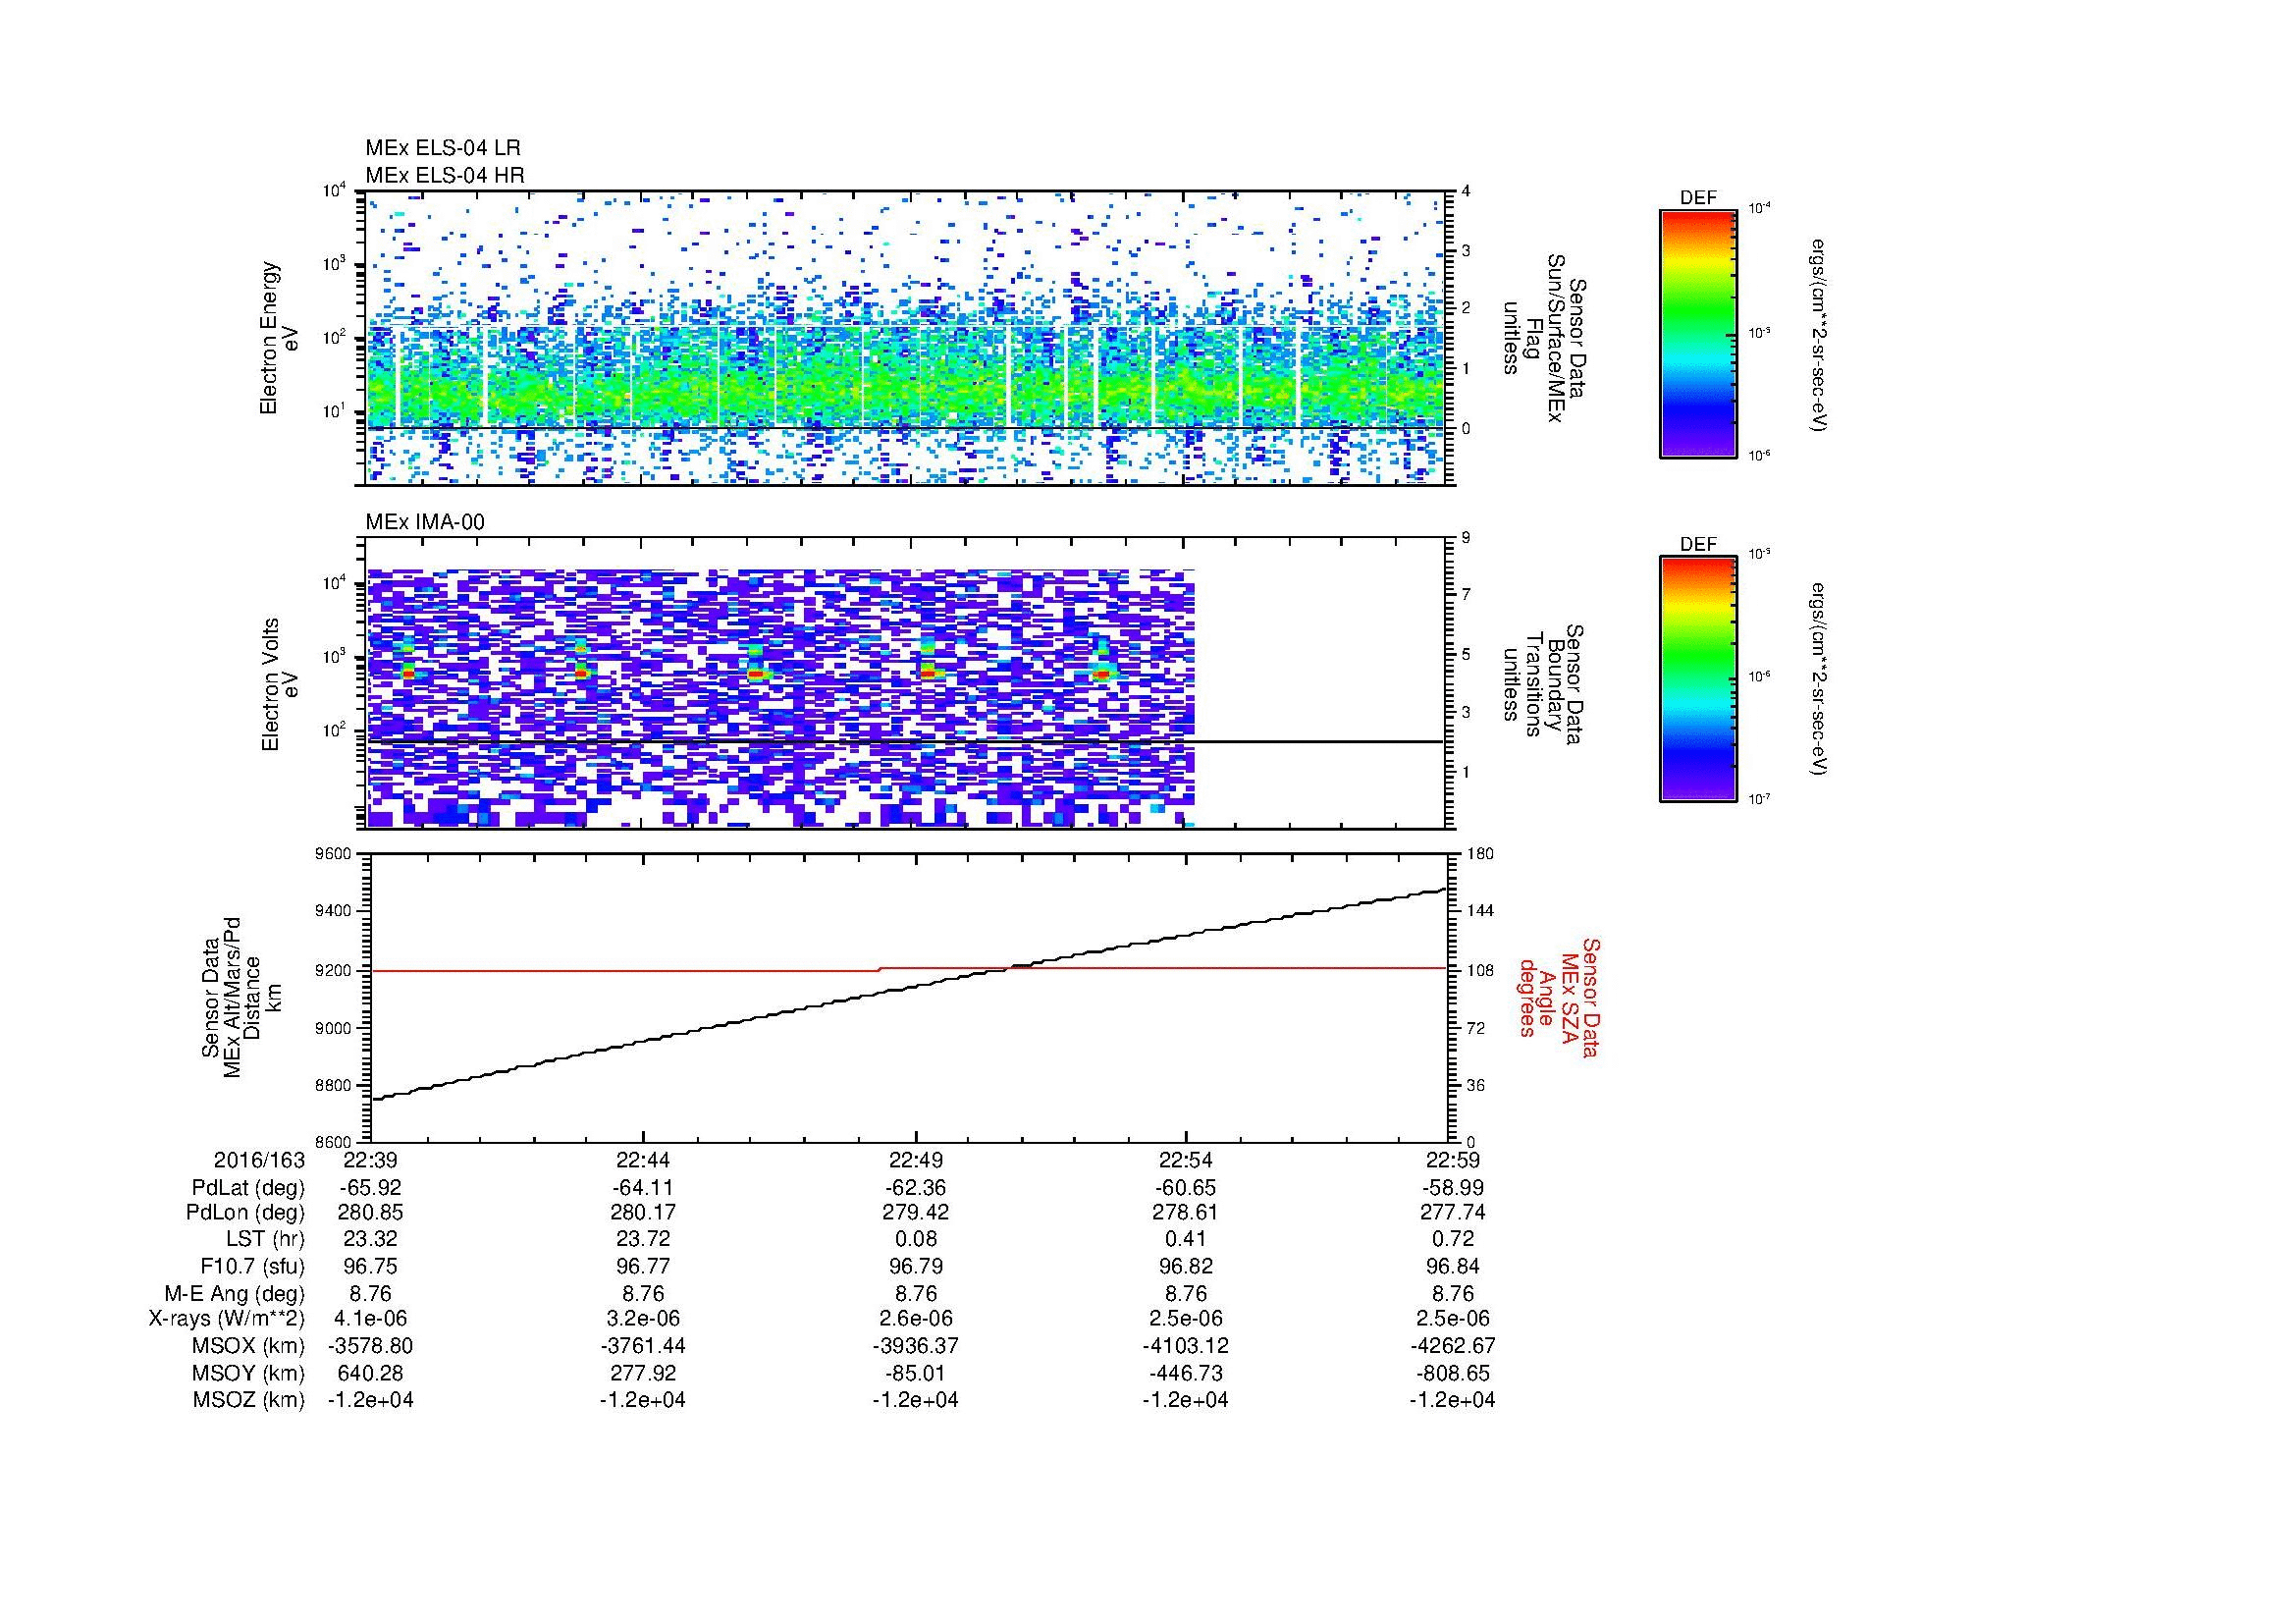The width and height of the screenshot is (2296, 1623).
Task: Click the time tick label '22:54'
Action: (x=1186, y=1160)
